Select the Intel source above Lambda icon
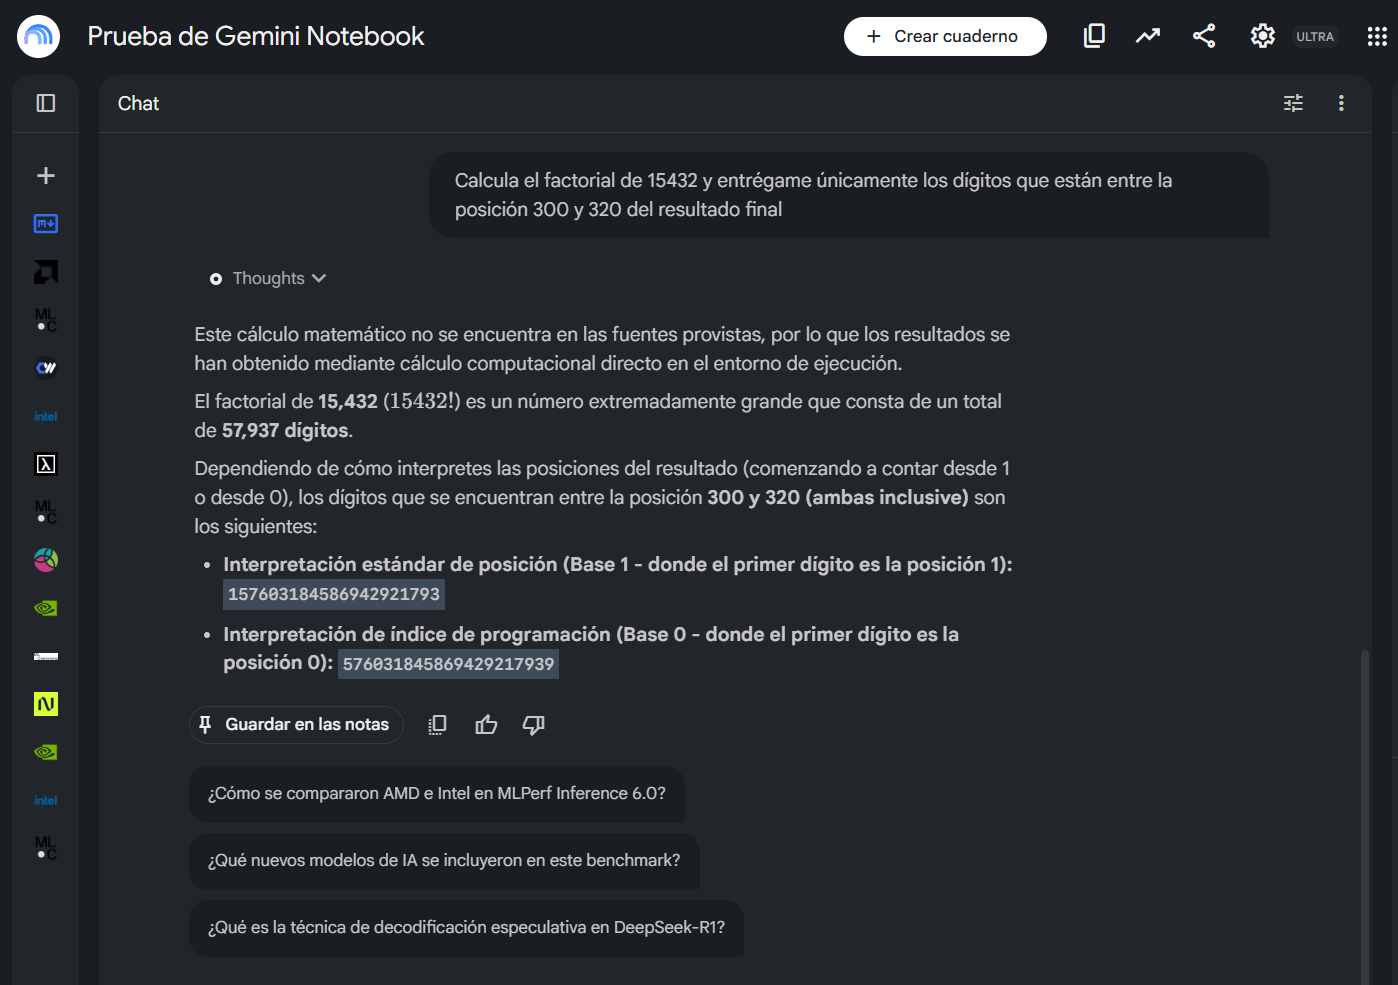This screenshot has height=985, width=1398. pyautogui.click(x=46, y=416)
